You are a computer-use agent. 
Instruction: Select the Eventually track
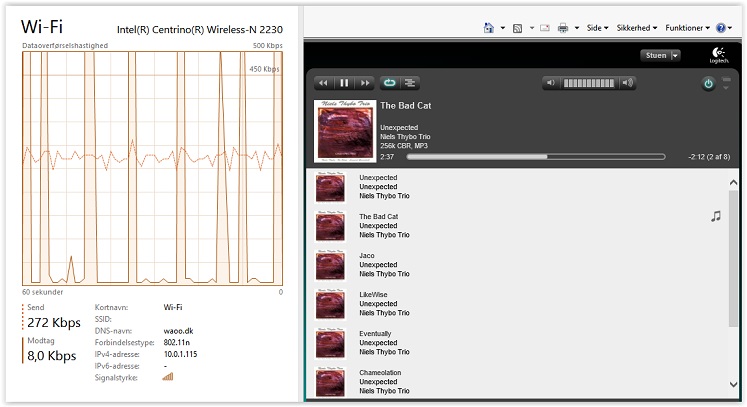pyautogui.click(x=518, y=343)
